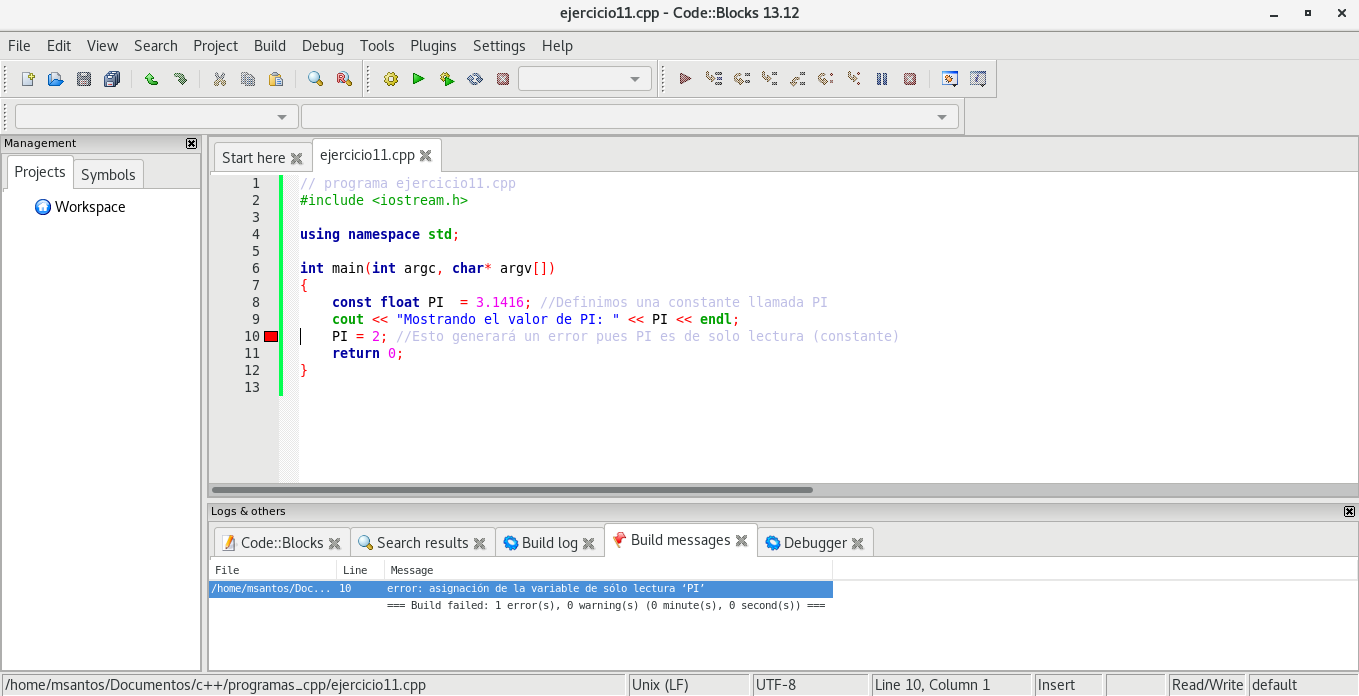Click the New file toolbar icon
This screenshot has height=696, width=1359.
point(28,79)
